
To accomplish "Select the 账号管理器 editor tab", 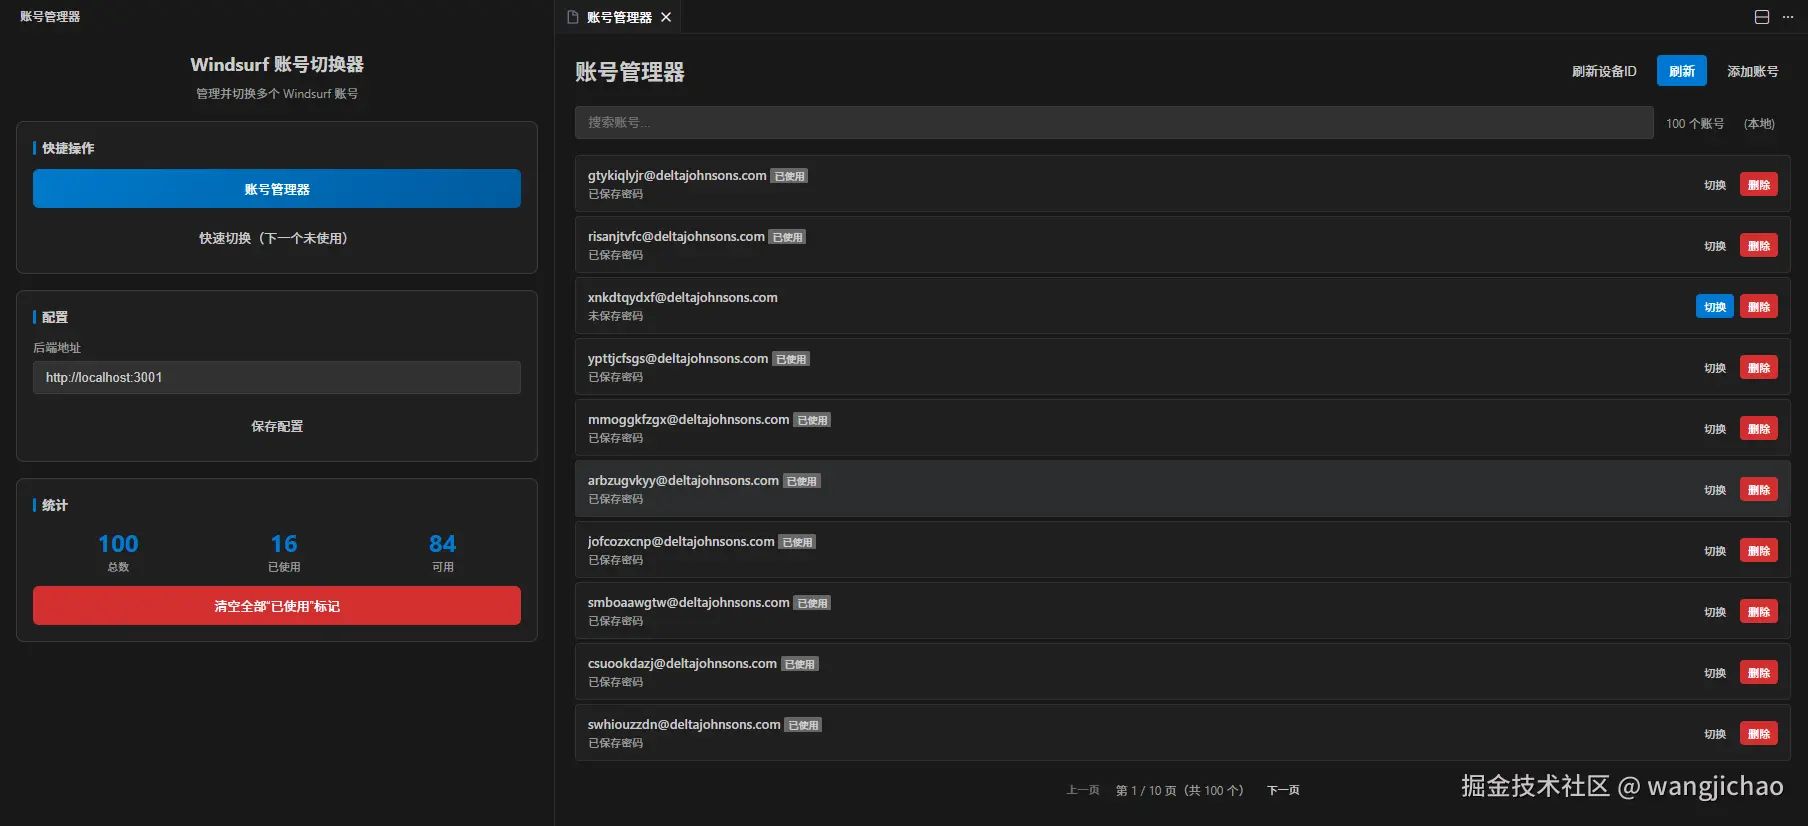I will coord(619,17).
